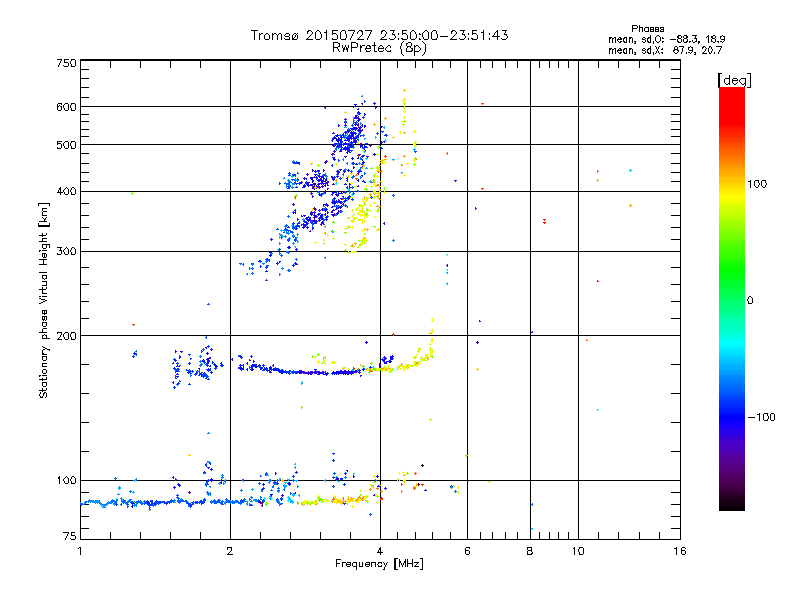This screenshot has width=800, height=600.
Task: Click the green middle of the colorbar
Action: pos(732,270)
